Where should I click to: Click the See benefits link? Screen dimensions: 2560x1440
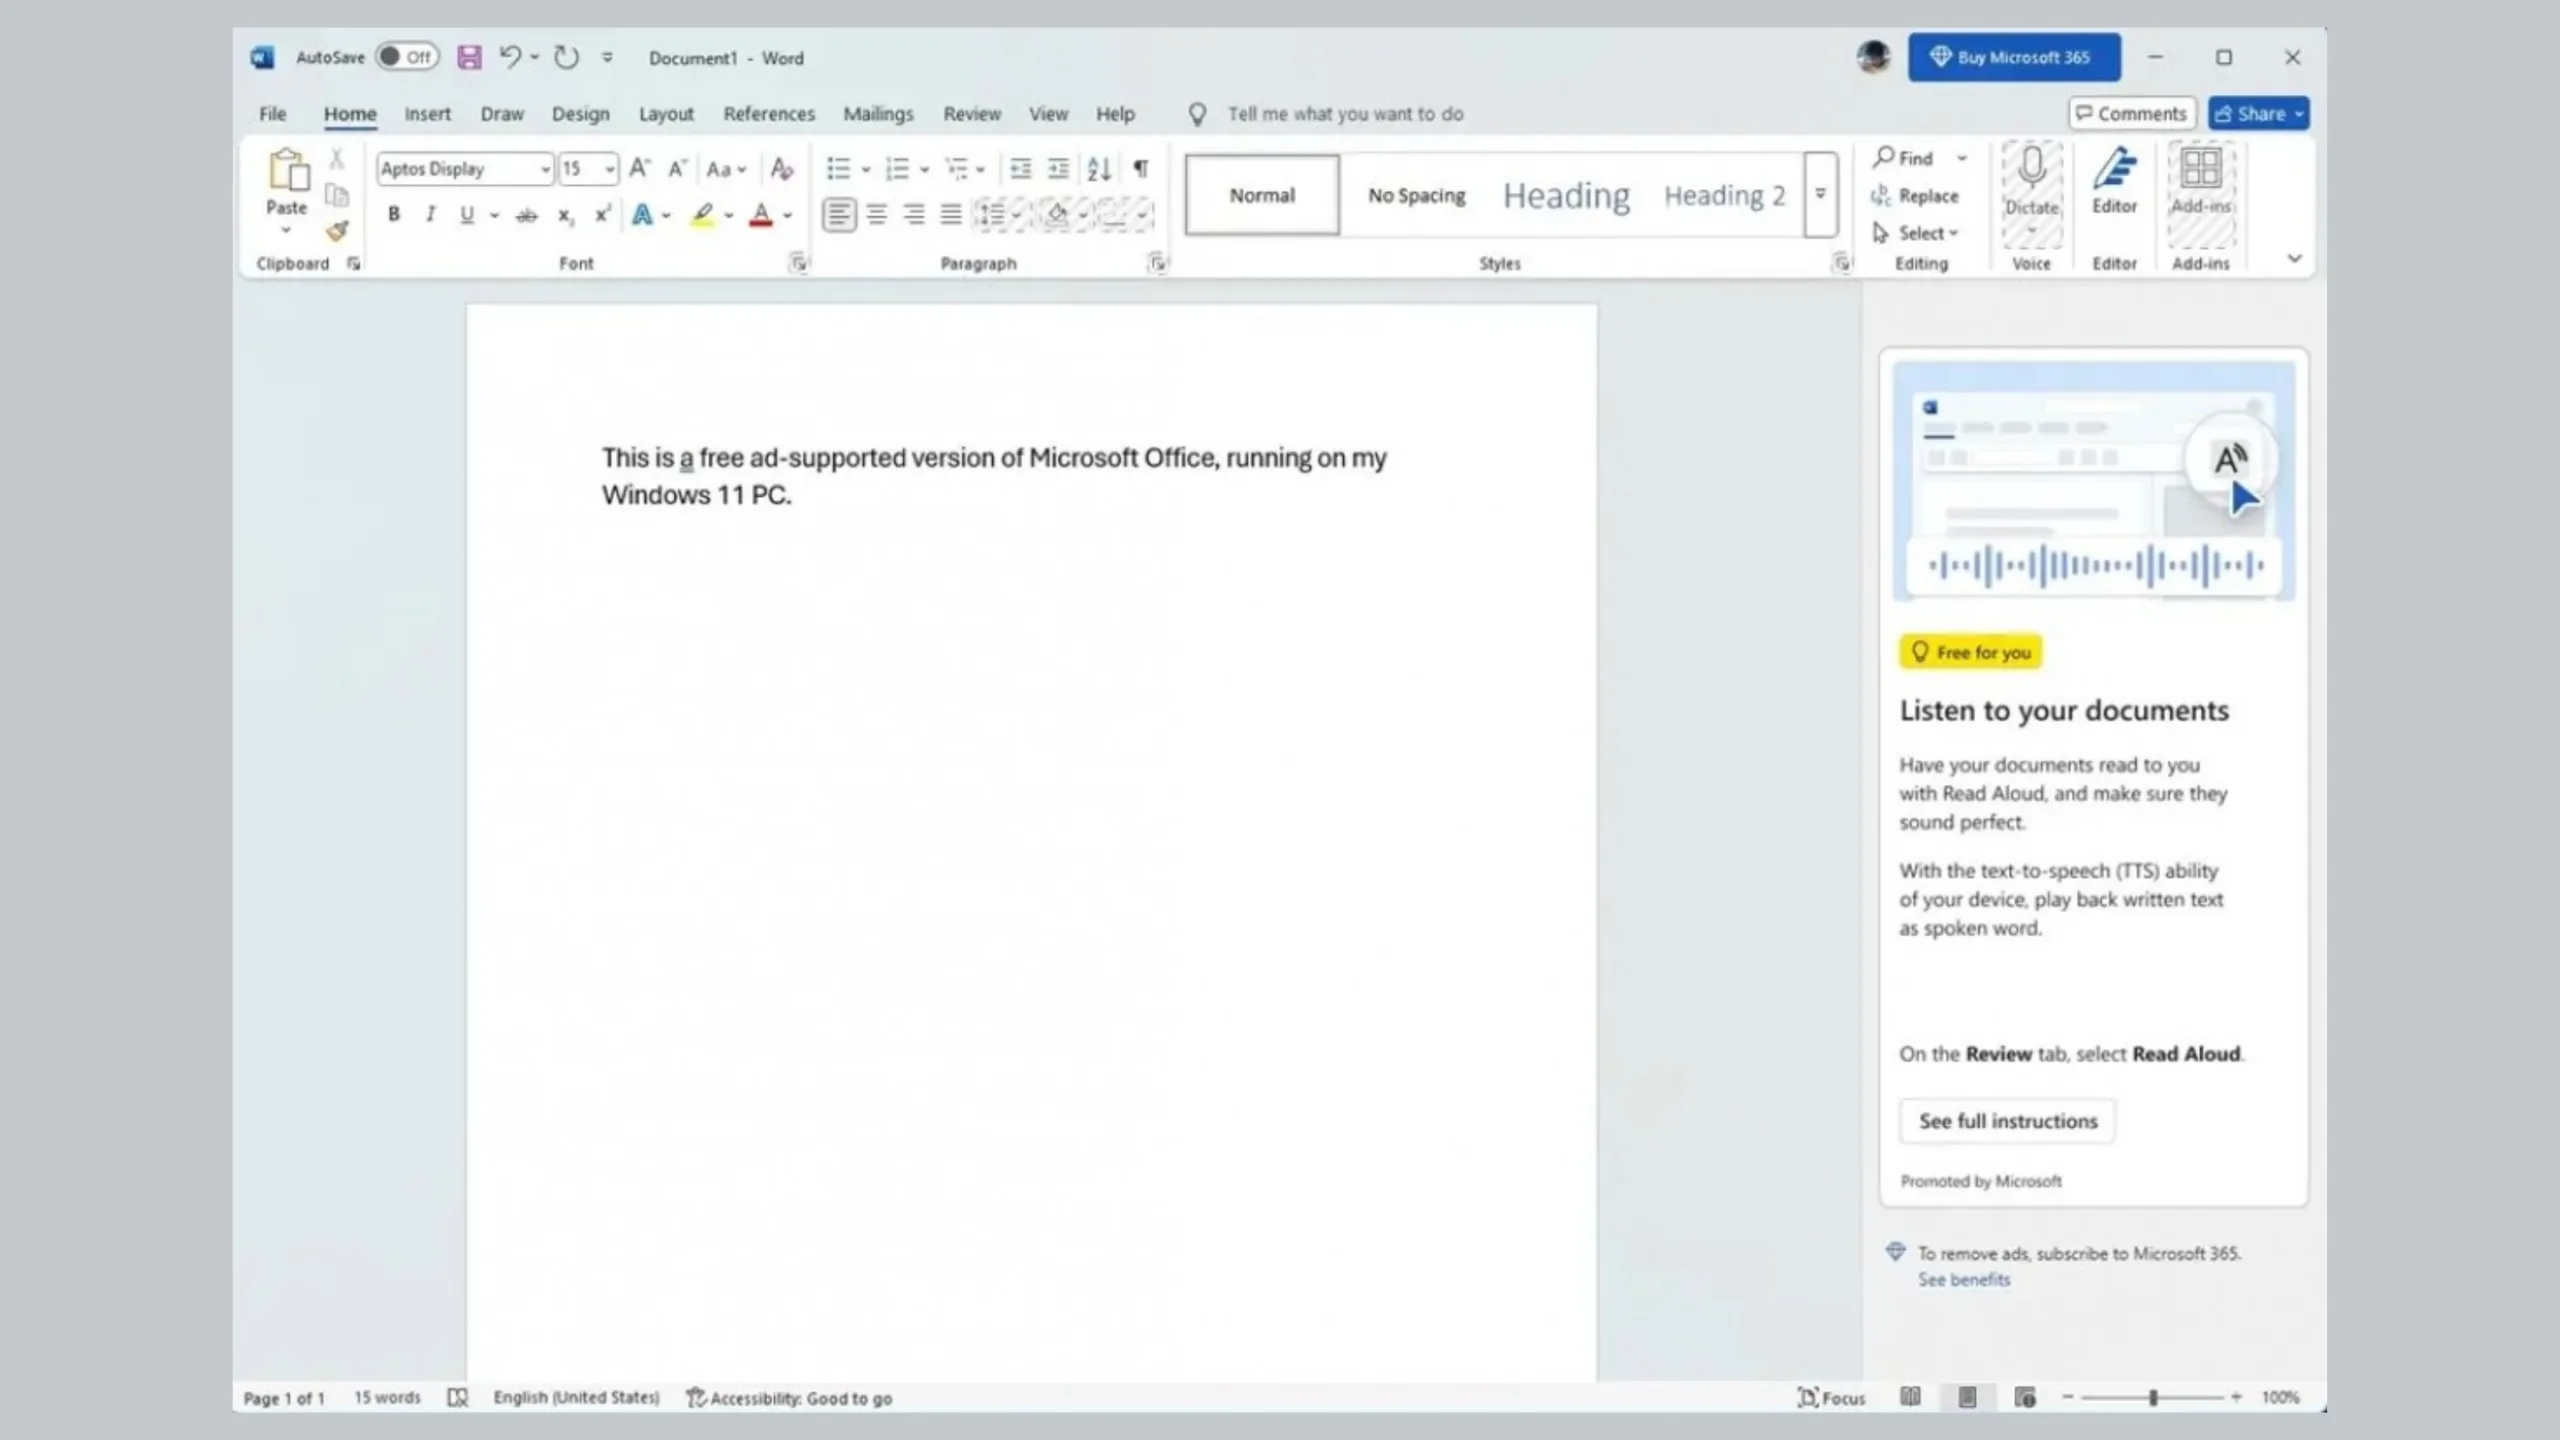click(x=1963, y=1280)
